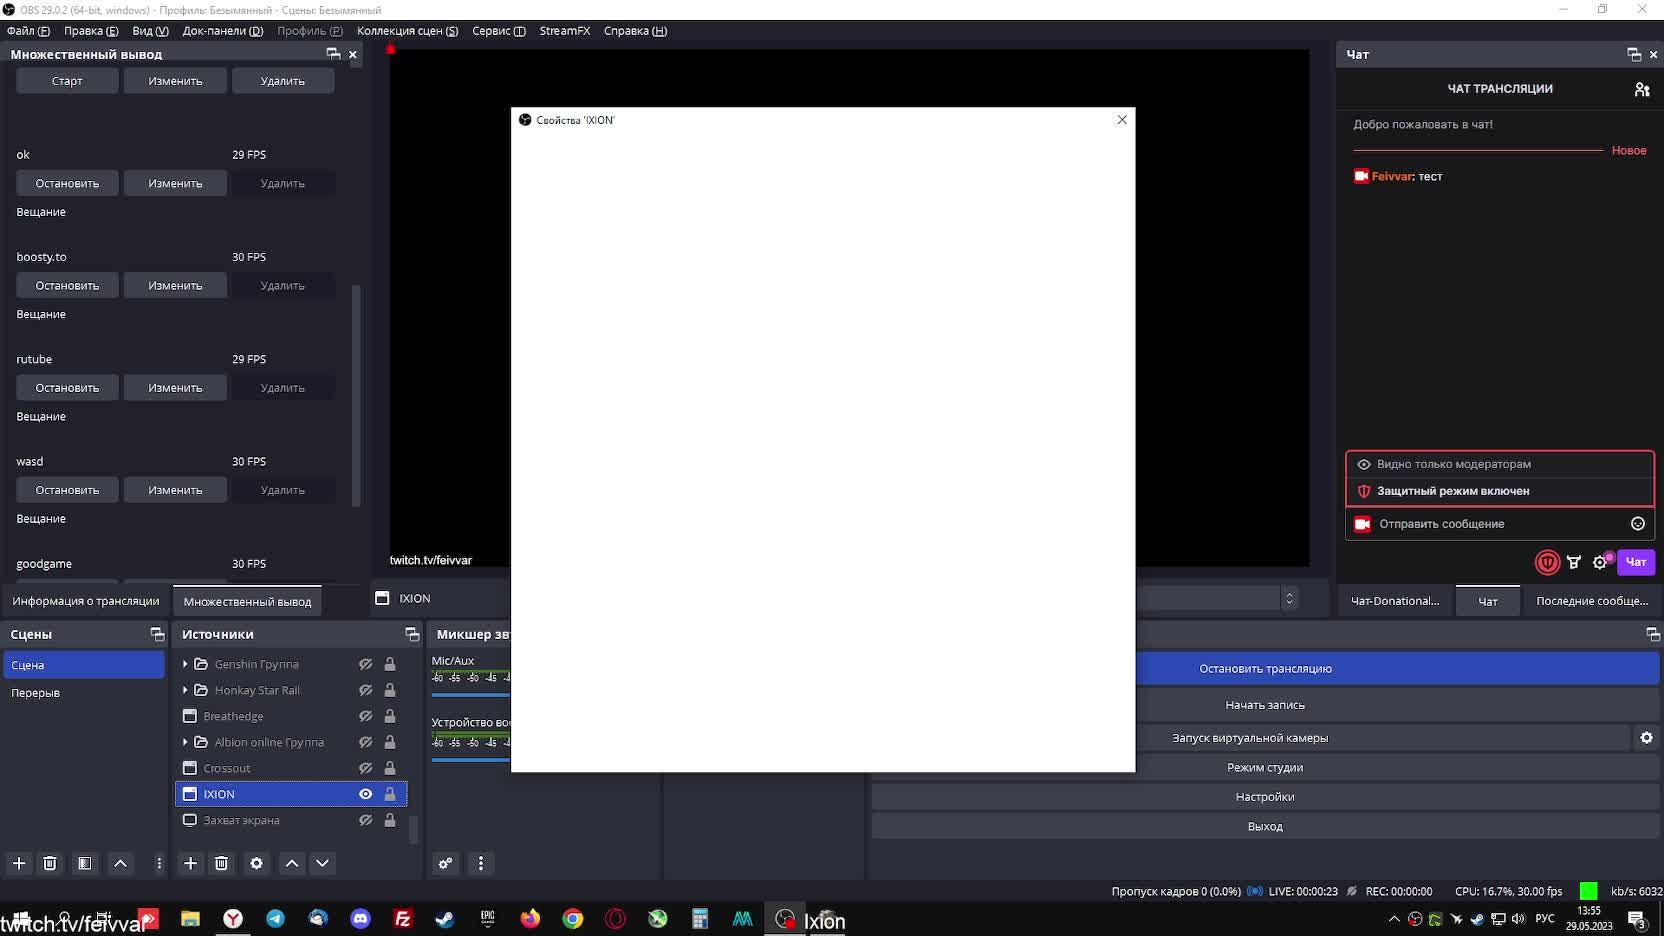Expand the Albion online Группа group
Screen dimensions: 1664x936
185,742
